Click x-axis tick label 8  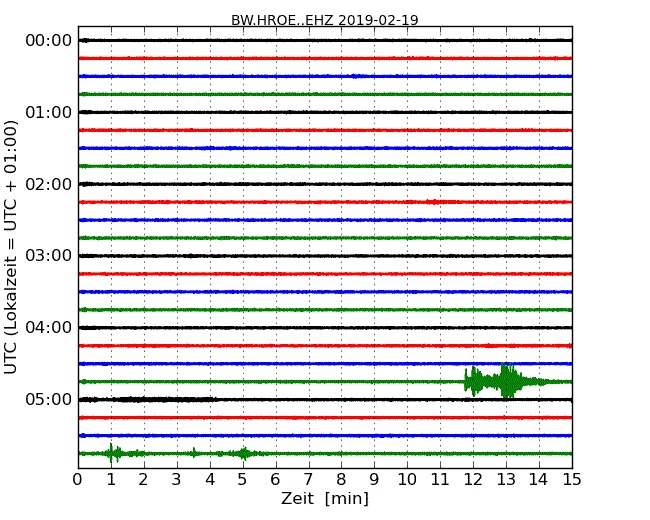point(341,480)
